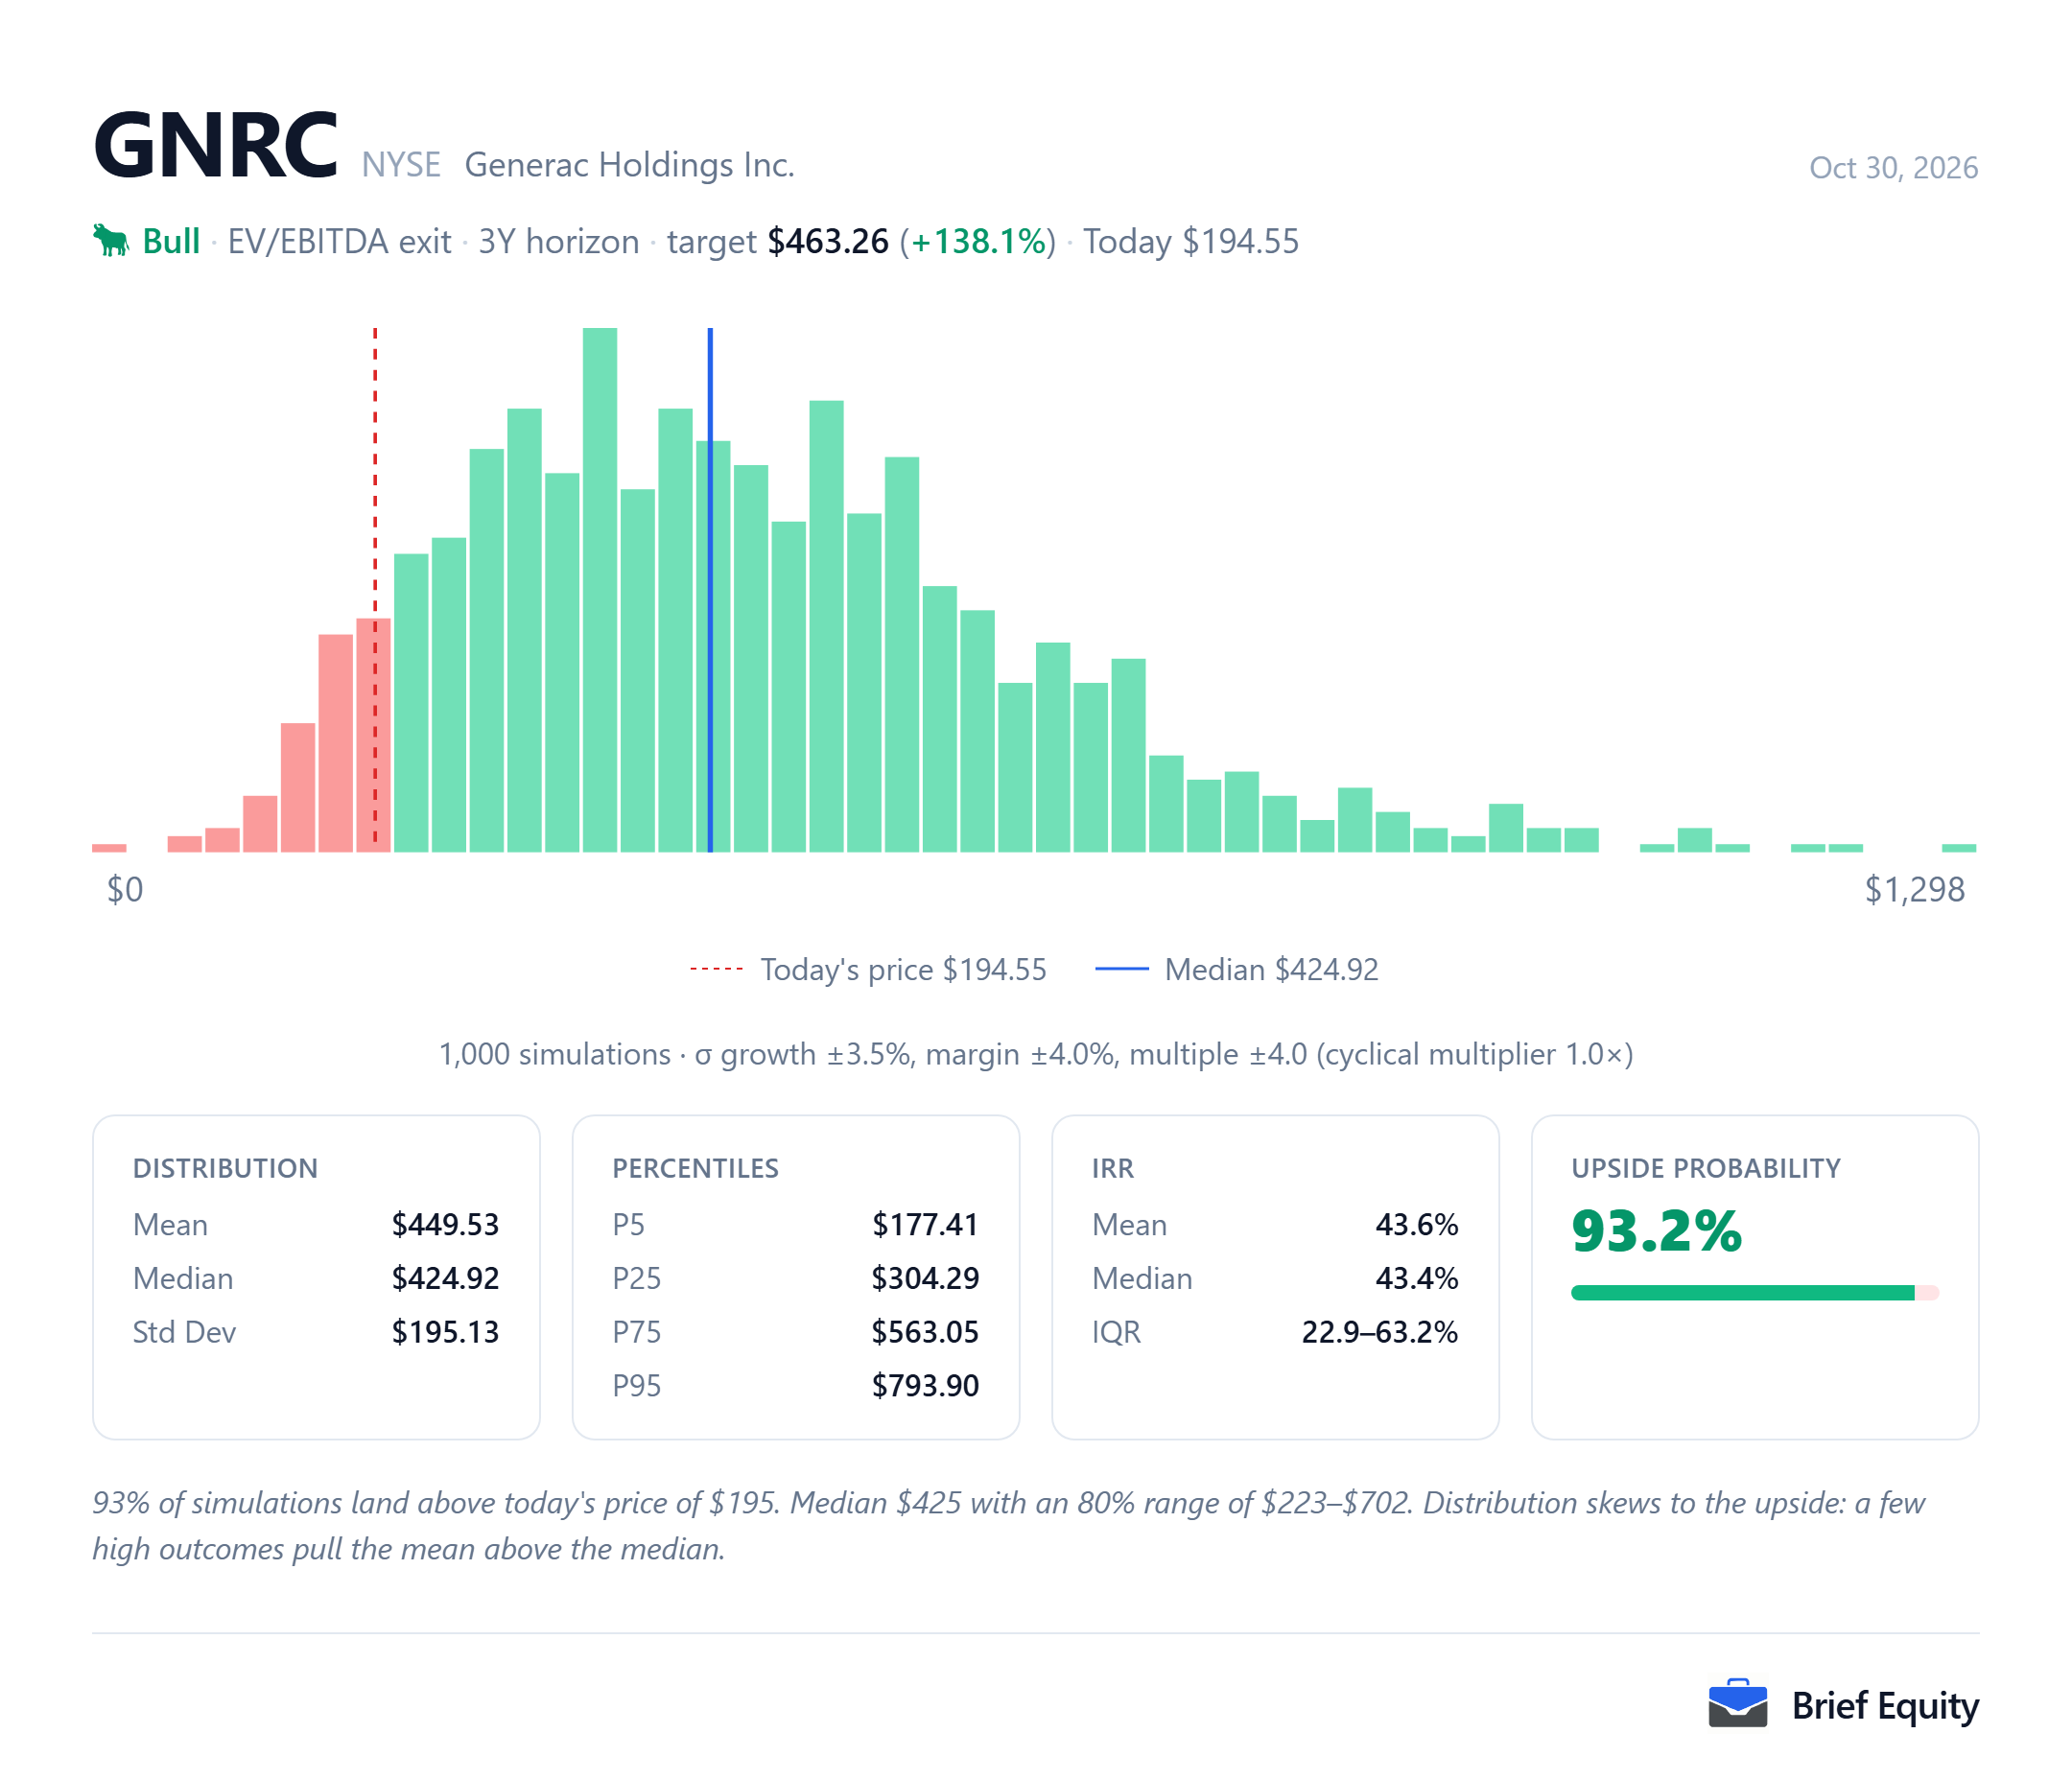
Task: Click the P95 value $793.90
Action: pyautogui.click(x=925, y=1386)
